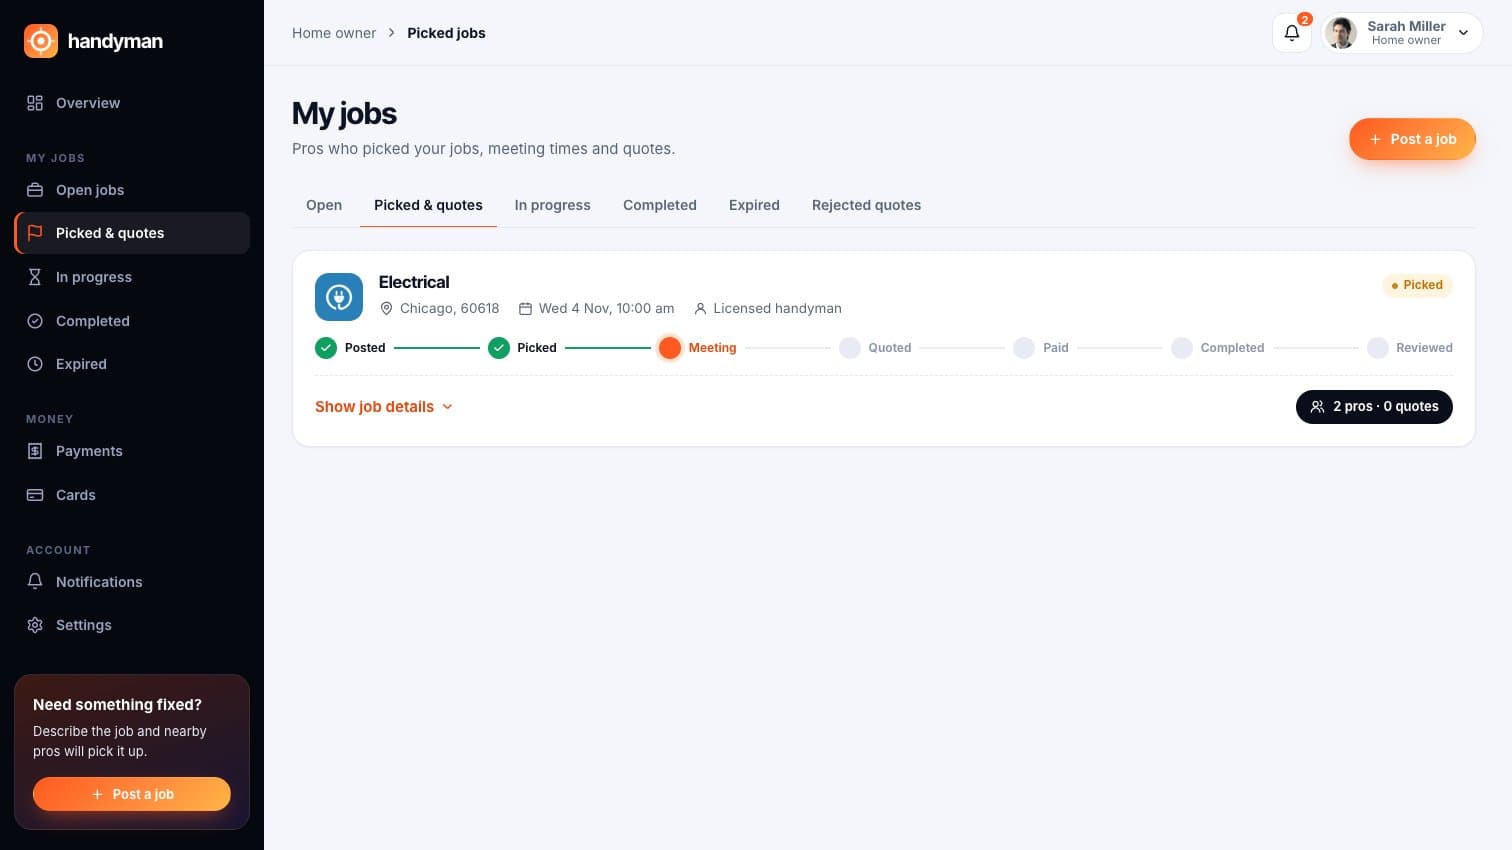Click Post a job in the sidebar promo card
Viewport: 1512px width, 850px height.
[x=132, y=794]
